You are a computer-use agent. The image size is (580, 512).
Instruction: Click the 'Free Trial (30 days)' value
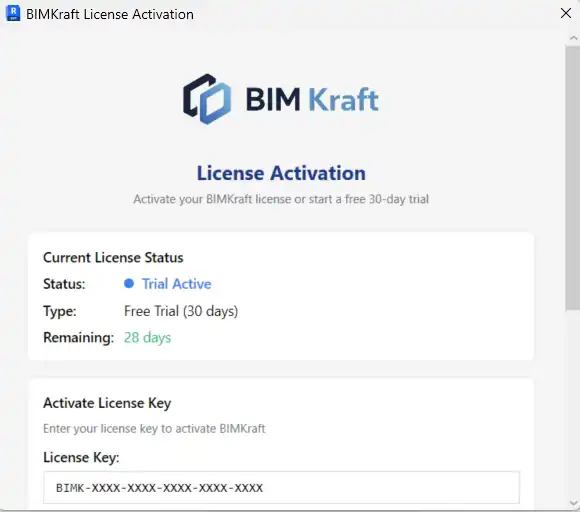point(181,311)
